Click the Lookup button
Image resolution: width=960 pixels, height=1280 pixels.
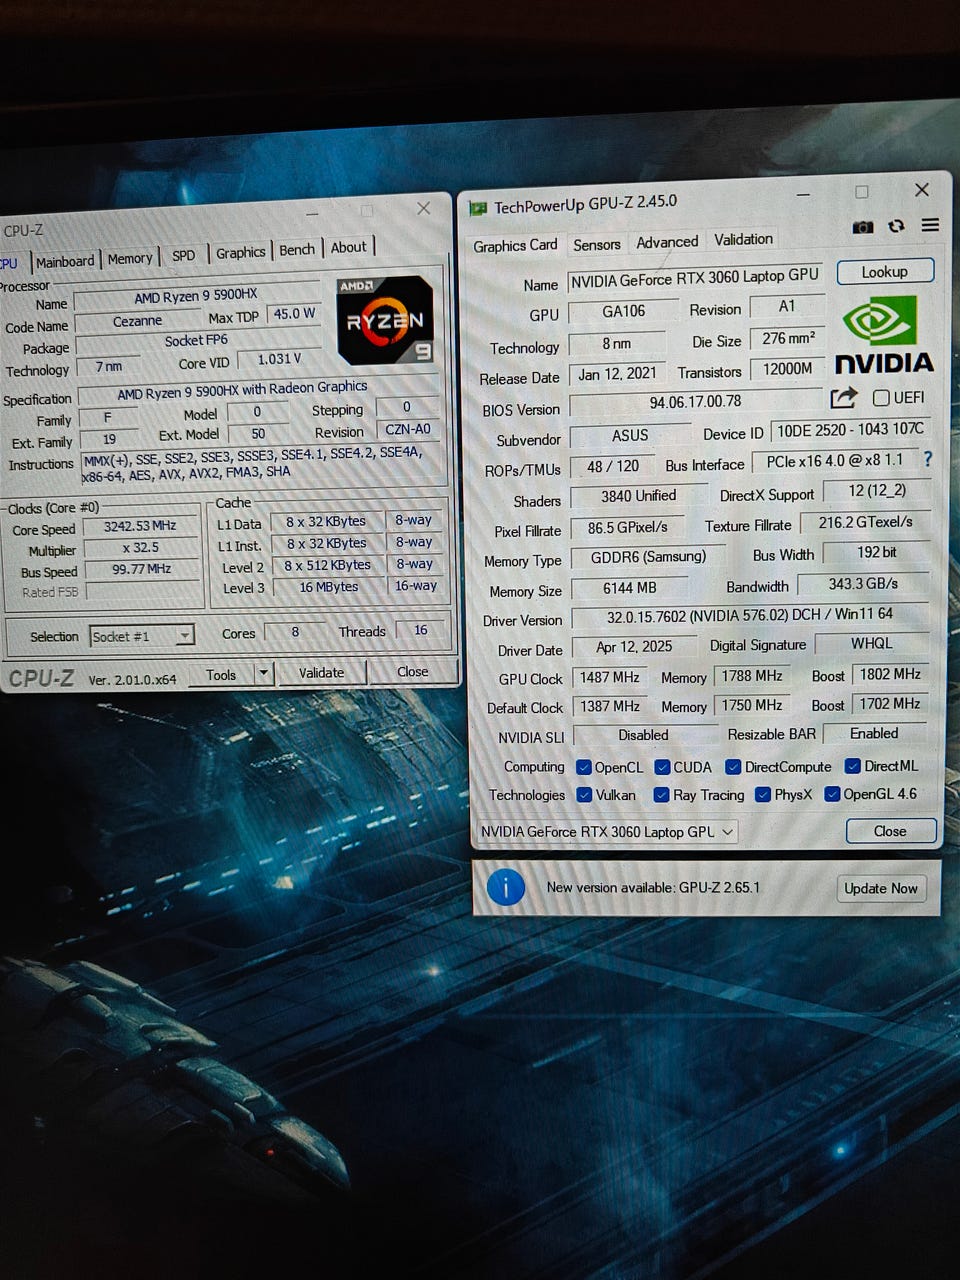pyautogui.click(x=885, y=272)
